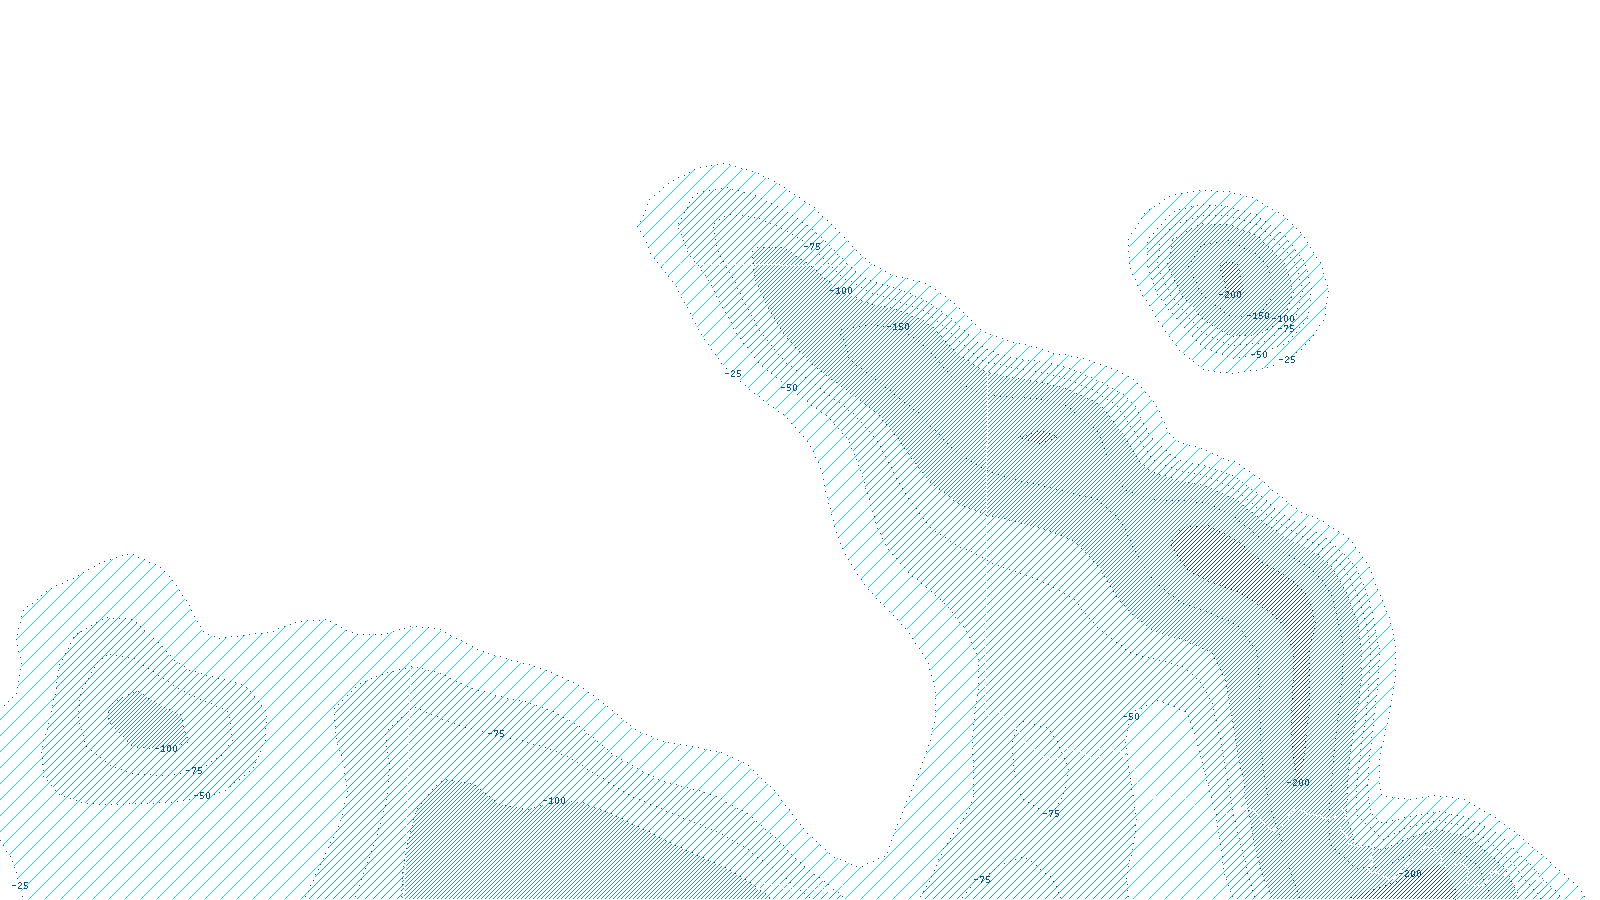Click the -150 label in the long diagonal band
This screenshot has width=1600, height=900.
898,327
